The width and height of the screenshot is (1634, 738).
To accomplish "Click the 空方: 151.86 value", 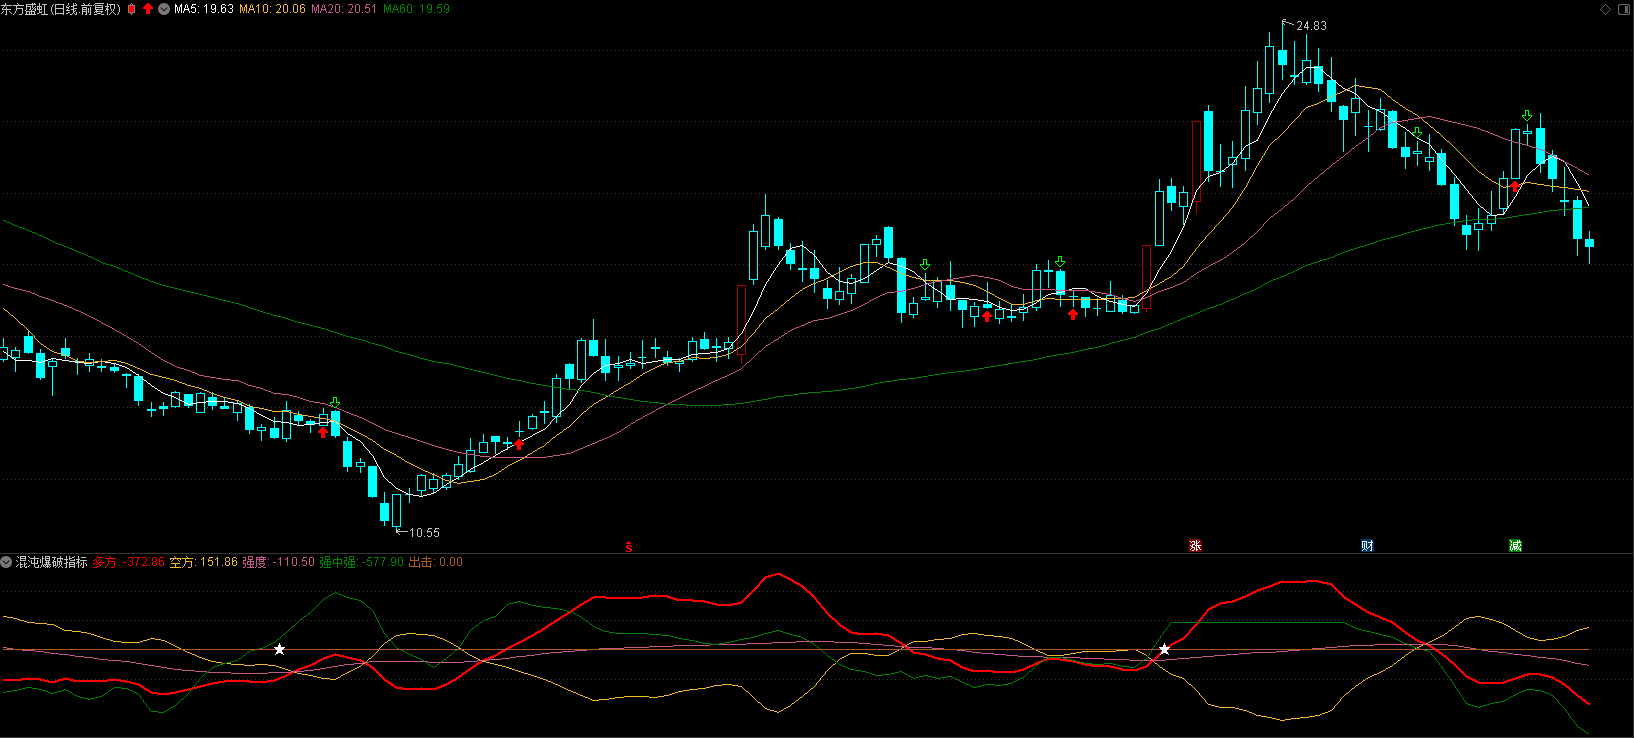I will pos(204,562).
